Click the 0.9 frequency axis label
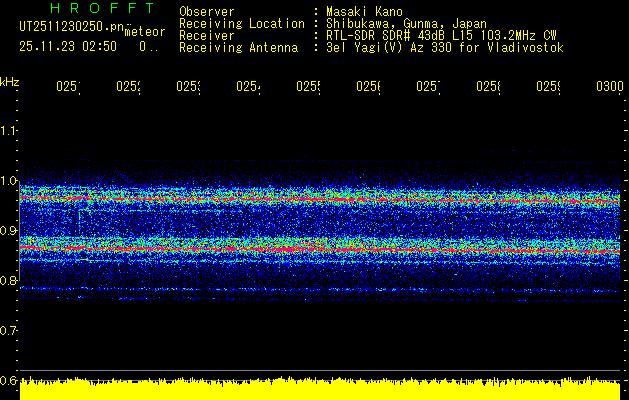 tap(9, 231)
